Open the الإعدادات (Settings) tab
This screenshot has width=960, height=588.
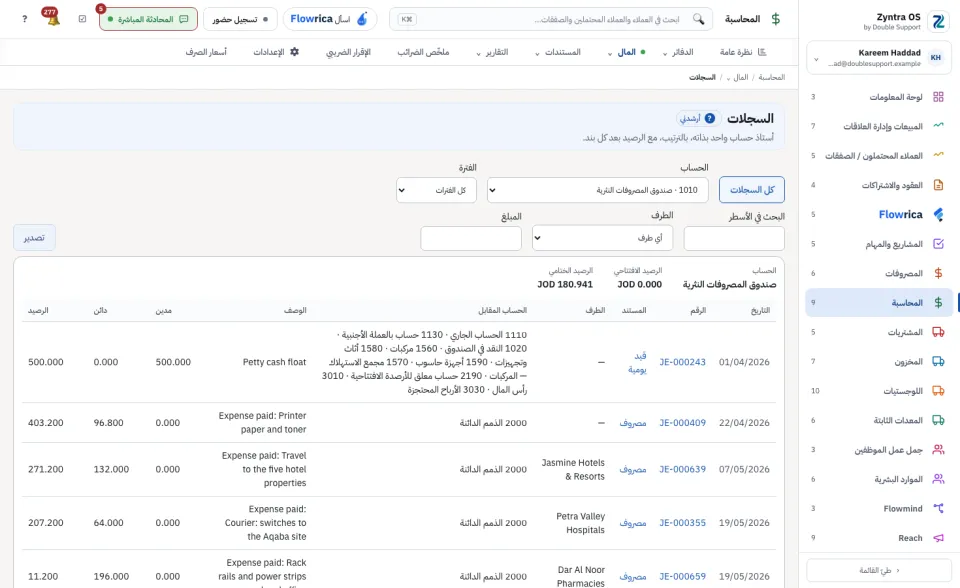pyautogui.click(x=276, y=52)
